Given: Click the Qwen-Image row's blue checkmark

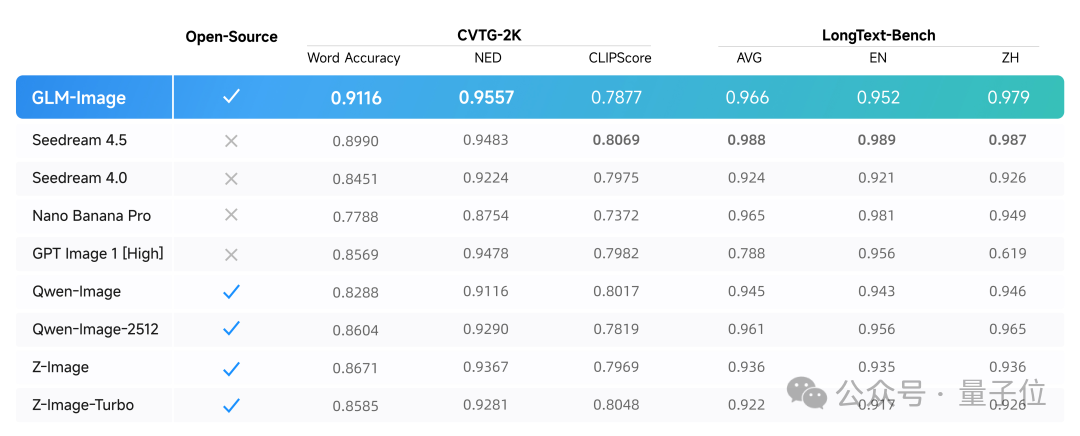Looking at the screenshot, I should 231,292.
